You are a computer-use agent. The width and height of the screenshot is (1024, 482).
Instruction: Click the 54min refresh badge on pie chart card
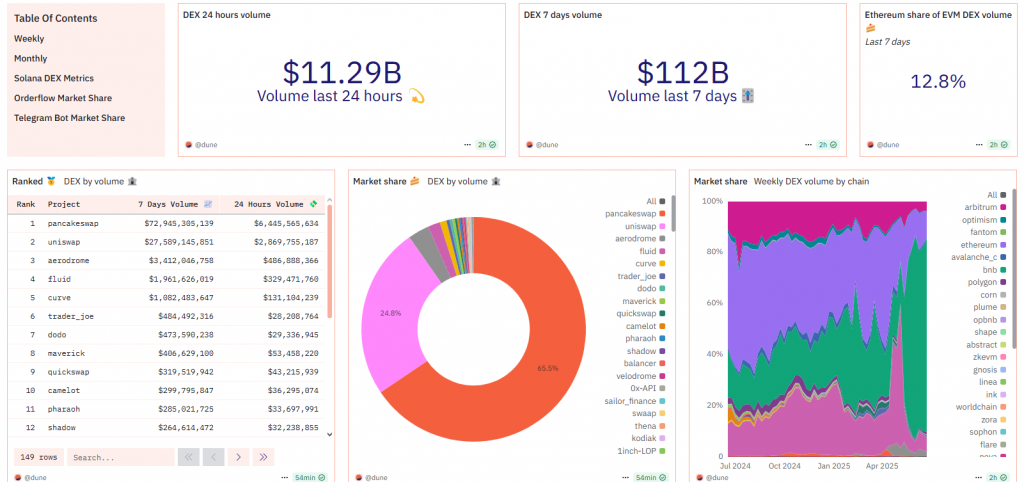pos(650,477)
